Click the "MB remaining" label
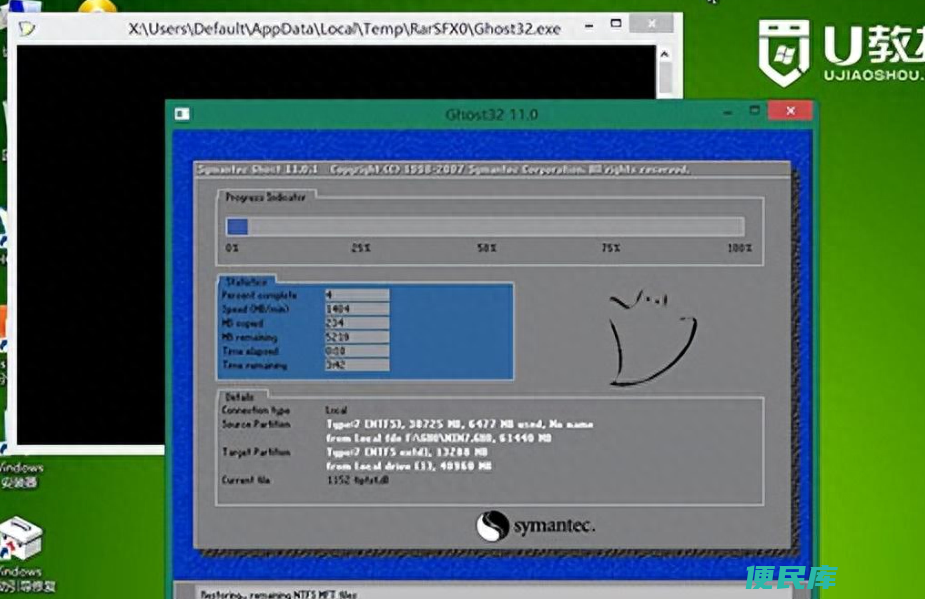Image resolution: width=925 pixels, height=599 pixels. [250, 338]
